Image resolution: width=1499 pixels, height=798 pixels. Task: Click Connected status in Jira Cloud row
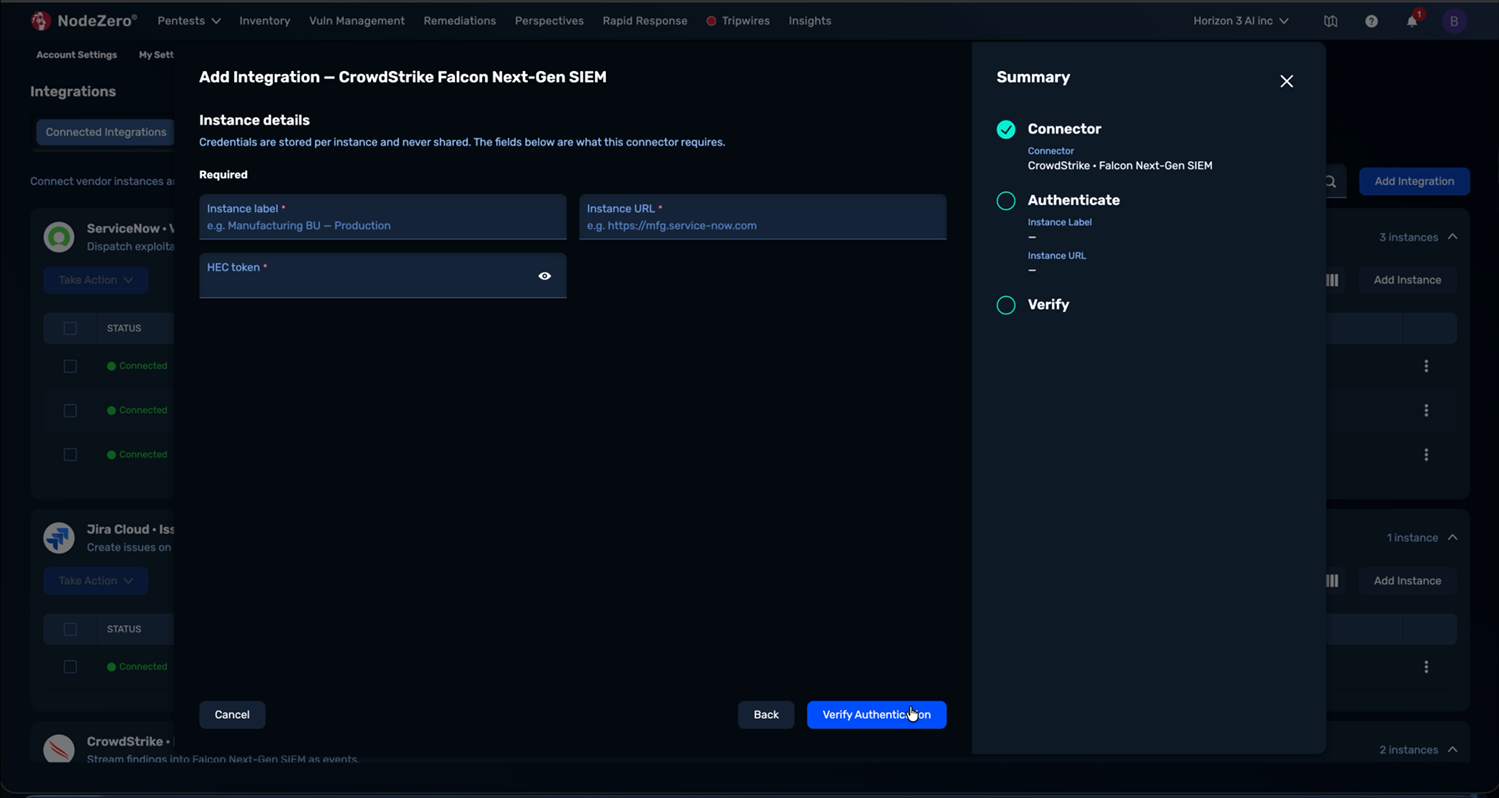[x=137, y=667]
